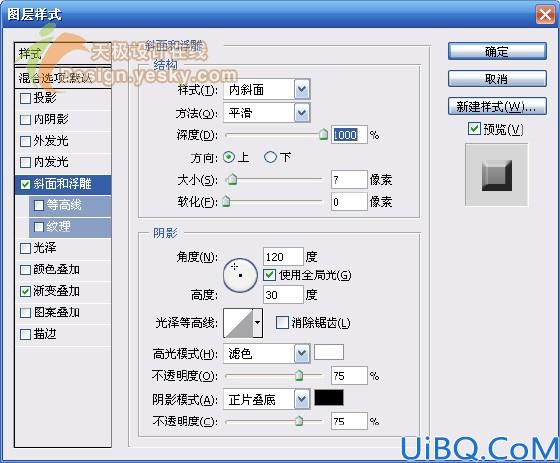Open the 渐变叠加 style entry label
This screenshot has width=560, height=463.
pos(56,291)
